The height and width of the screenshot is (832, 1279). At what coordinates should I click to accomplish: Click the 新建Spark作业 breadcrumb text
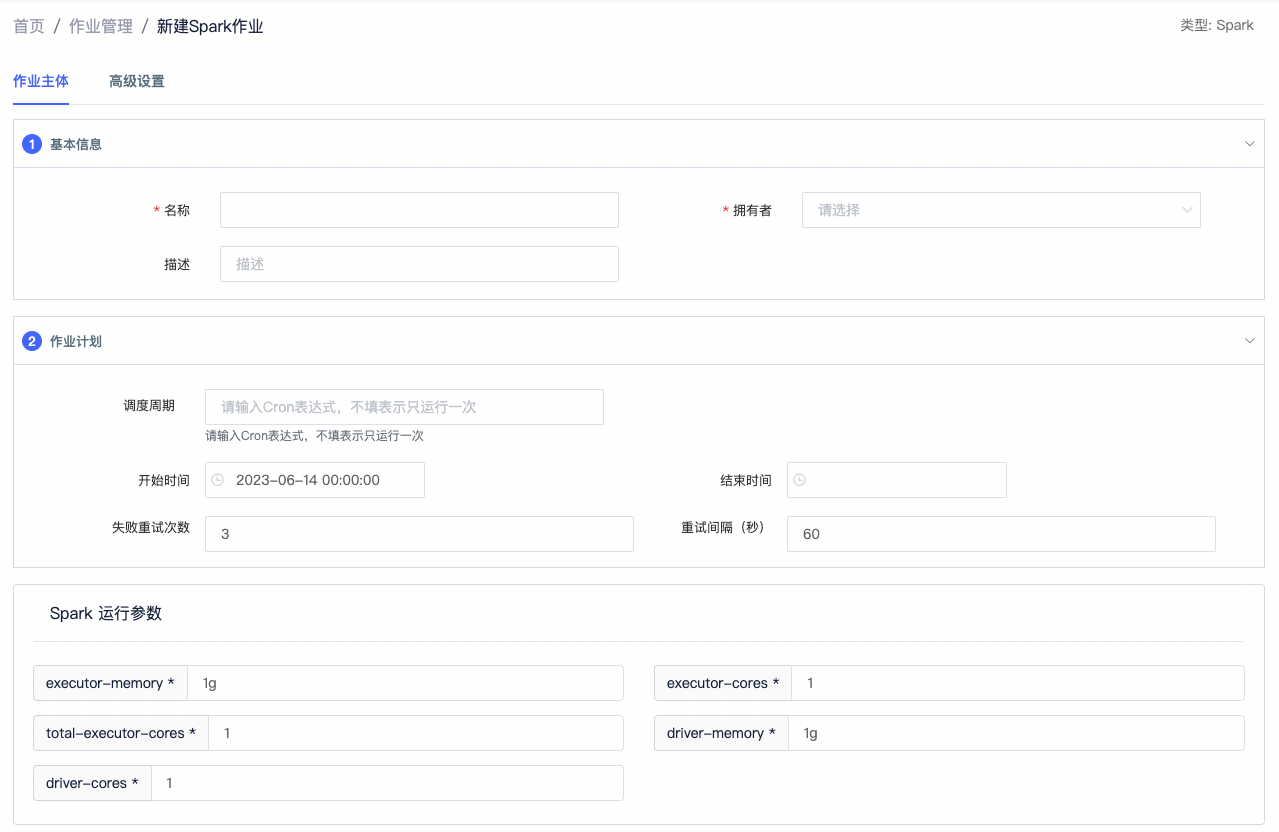coord(210,26)
